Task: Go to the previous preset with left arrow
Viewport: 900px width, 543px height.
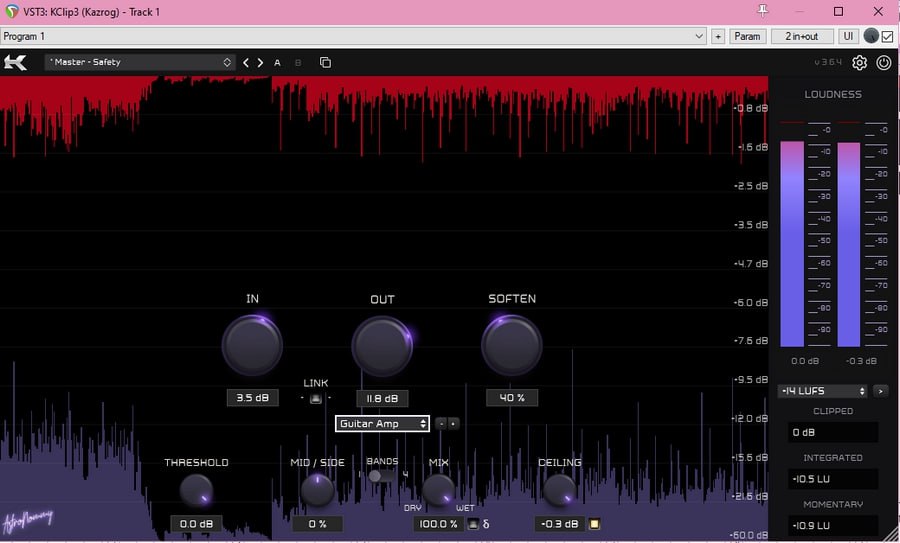Action: (246, 63)
